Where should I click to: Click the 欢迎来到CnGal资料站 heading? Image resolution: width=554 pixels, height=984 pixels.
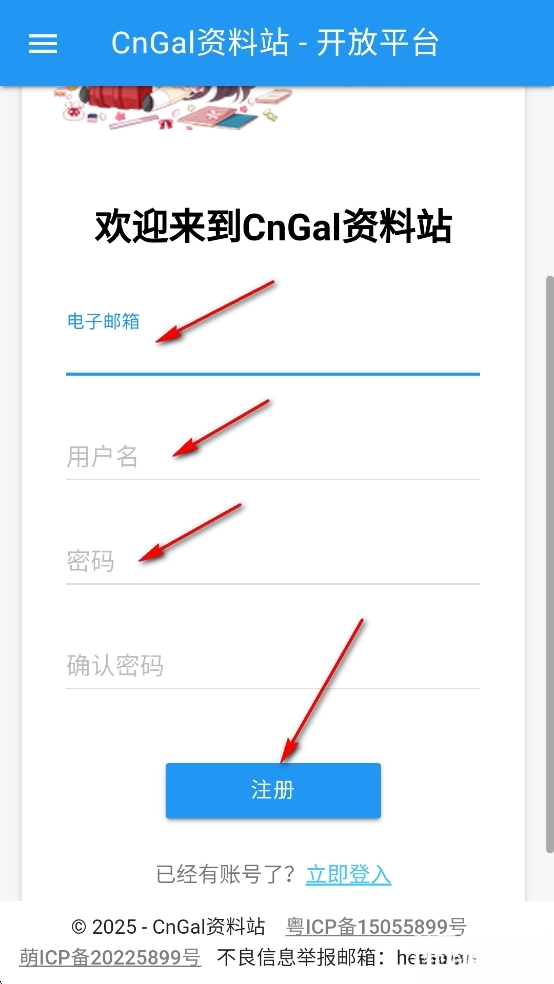pos(273,227)
